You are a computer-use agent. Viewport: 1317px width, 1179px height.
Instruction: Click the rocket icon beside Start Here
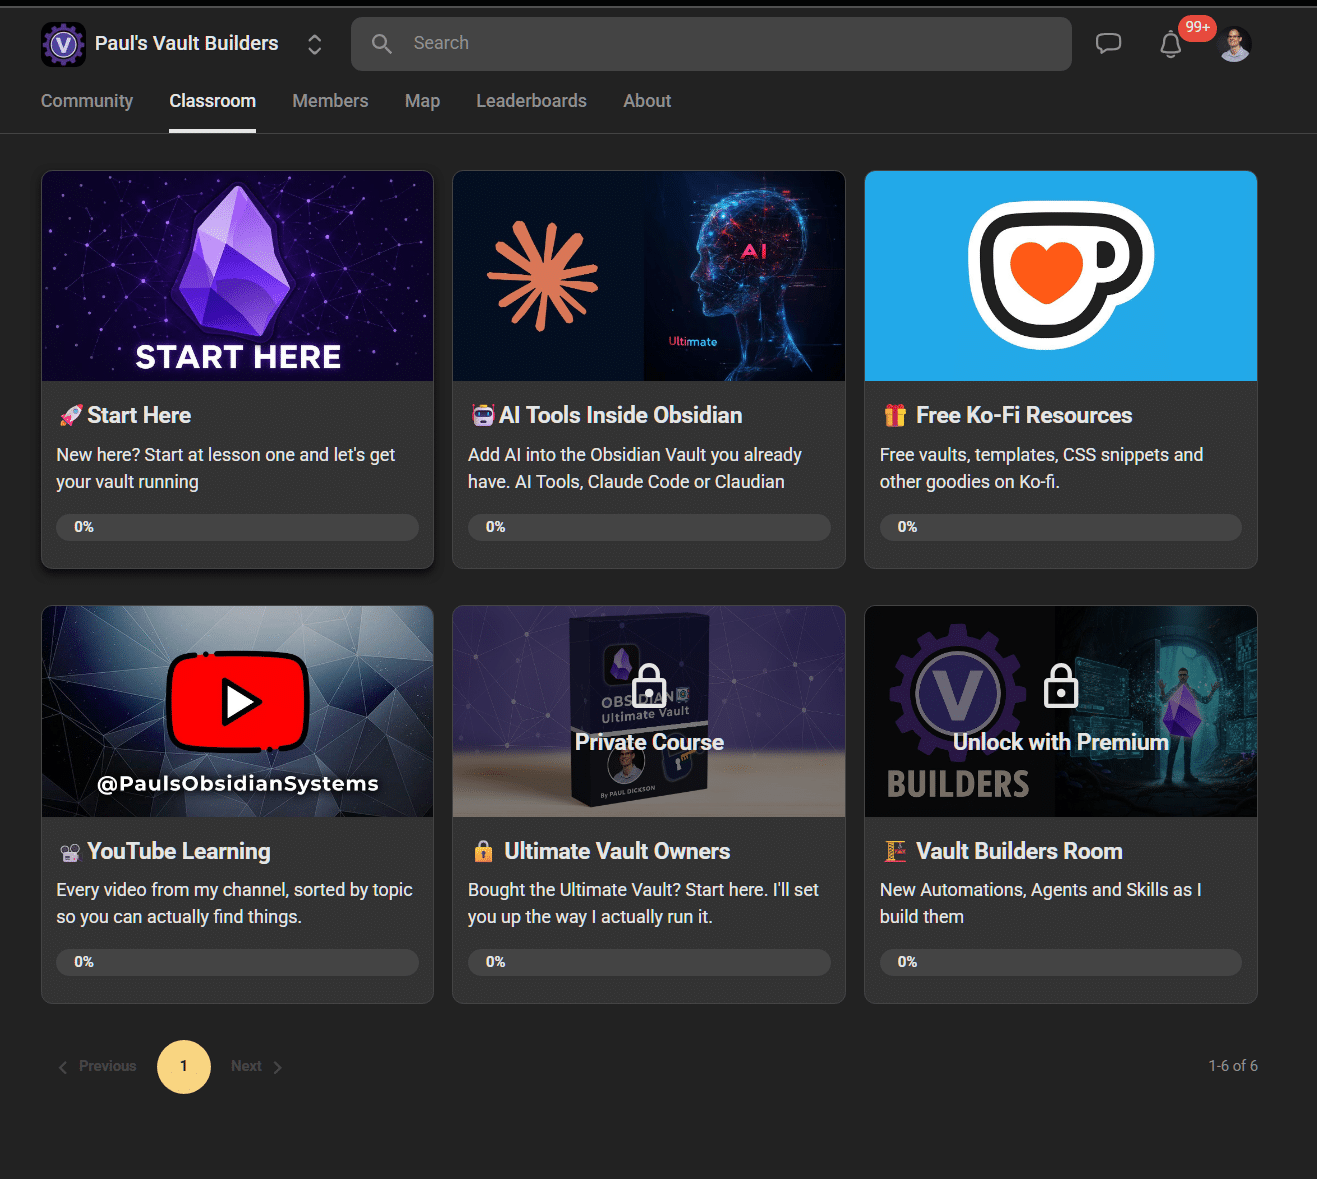tap(70, 415)
